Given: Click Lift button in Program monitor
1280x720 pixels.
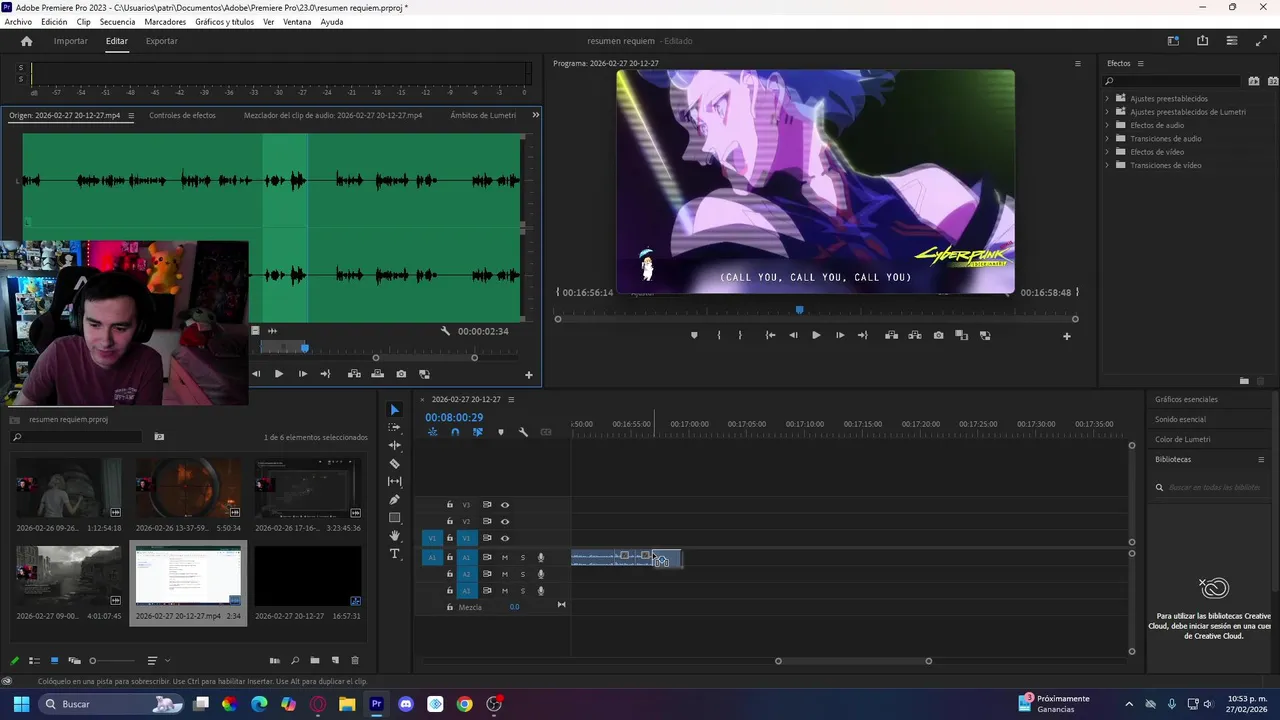Looking at the screenshot, I should coord(891,335).
